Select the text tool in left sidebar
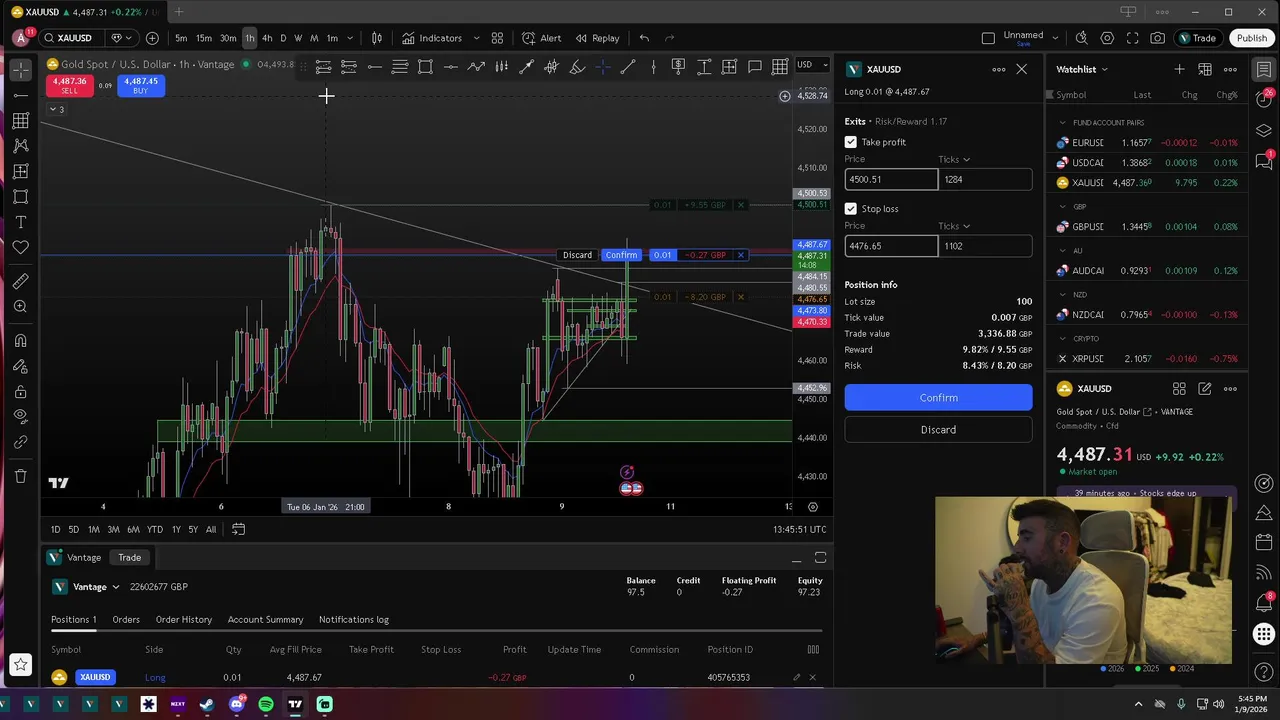The image size is (1280, 720). [20, 222]
